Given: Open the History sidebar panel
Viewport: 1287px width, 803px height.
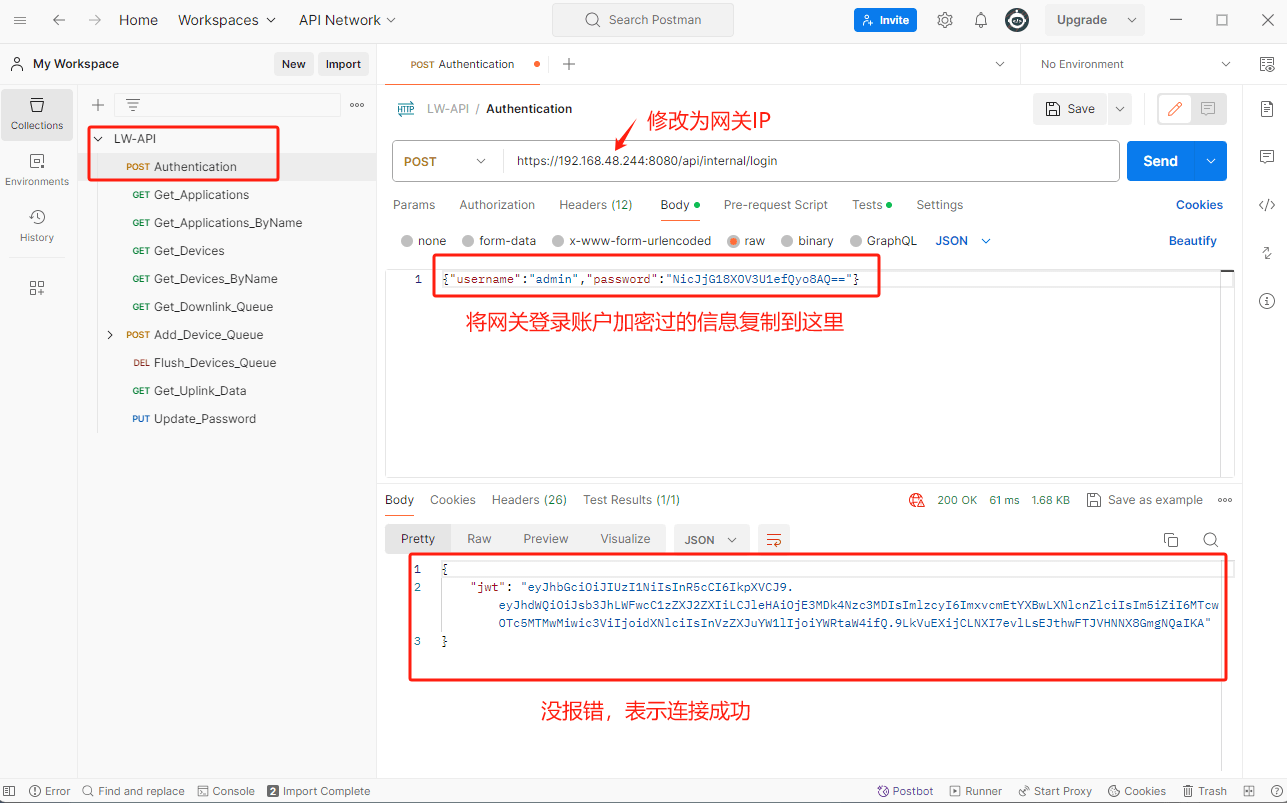Looking at the screenshot, I should 37,226.
